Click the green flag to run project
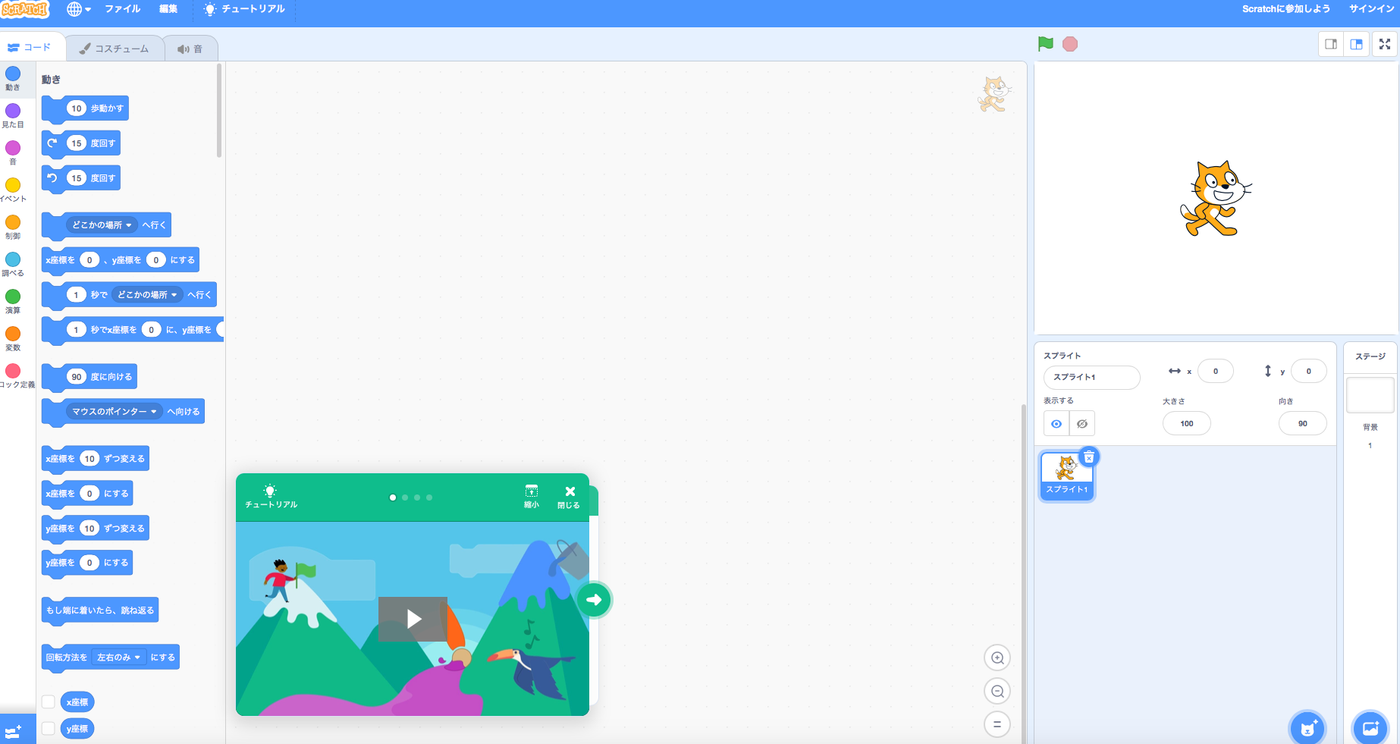This screenshot has width=1400, height=744. pyautogui.click(x=1046, y=44)
